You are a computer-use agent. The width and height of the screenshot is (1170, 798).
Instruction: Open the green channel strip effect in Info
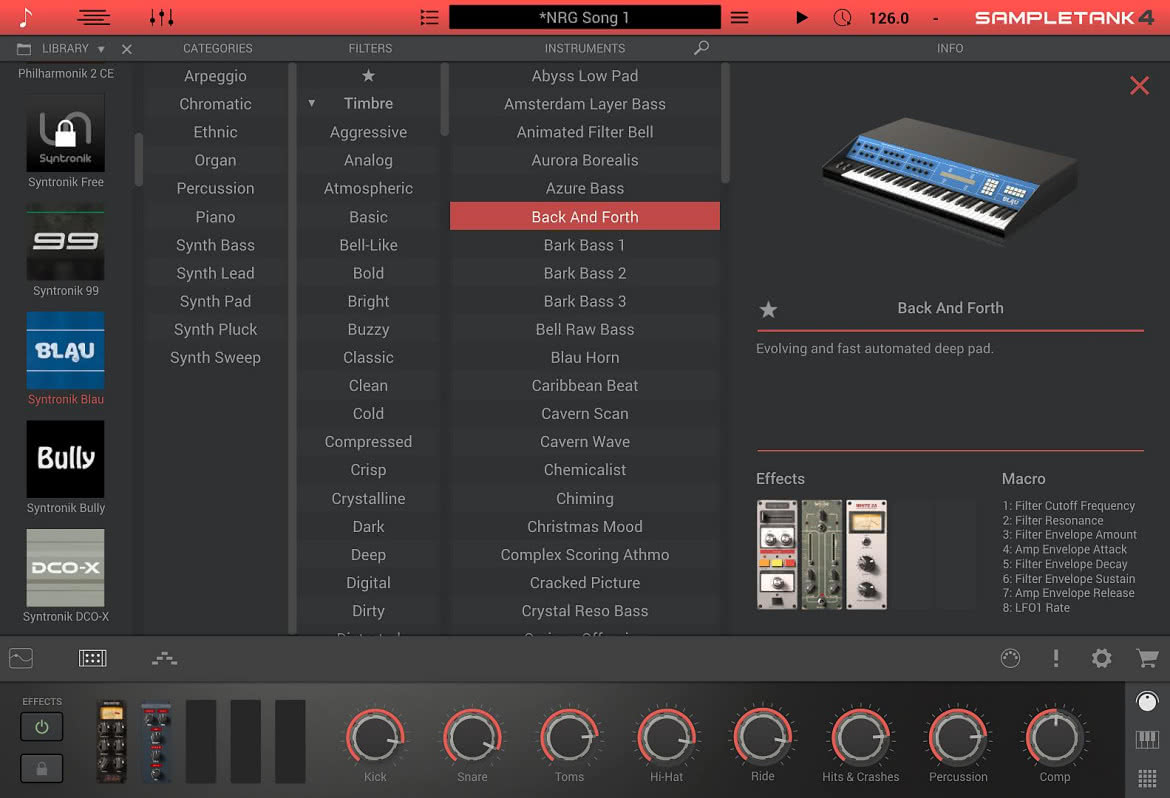(822, 555)
